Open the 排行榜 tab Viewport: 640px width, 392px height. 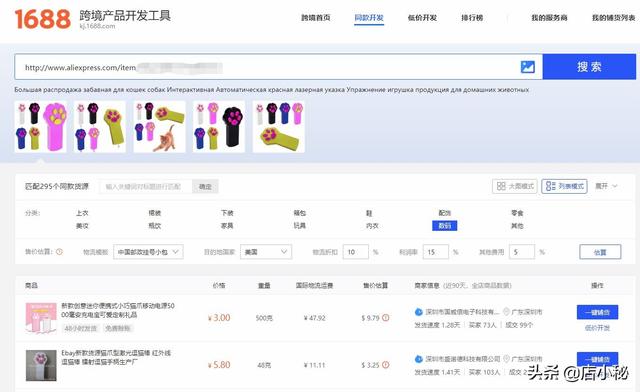point(472,18)
